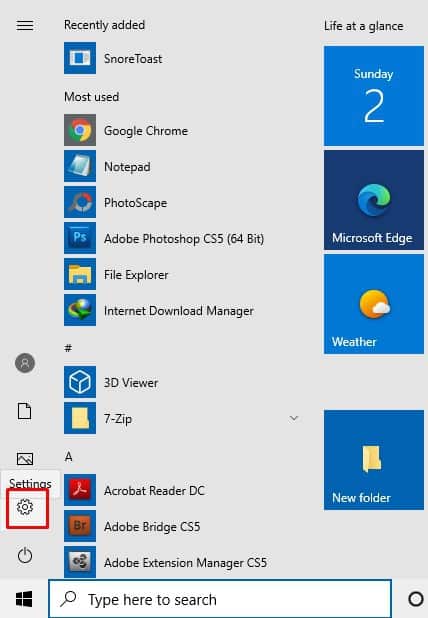Click the Recently added heading
Viewport: 428px width, 618px height.
[104, 25]
